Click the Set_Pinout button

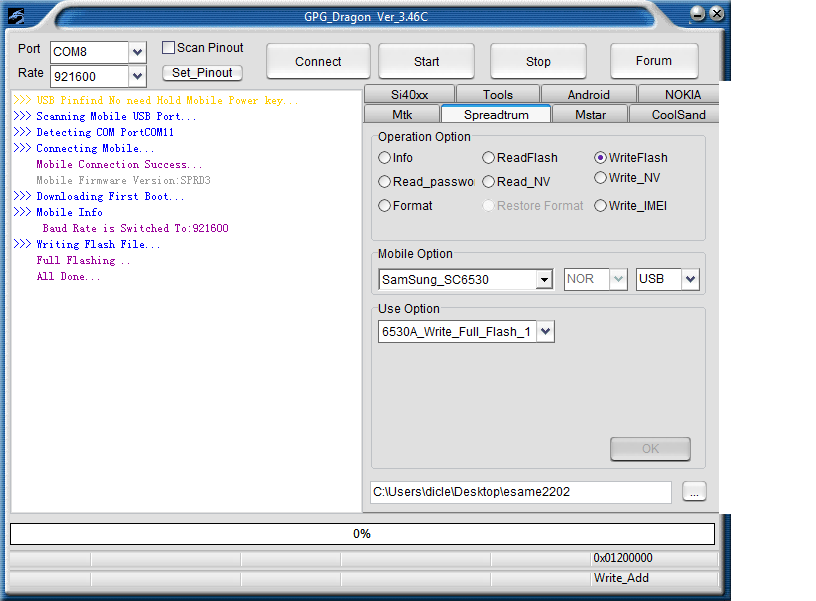coord(202,73)
